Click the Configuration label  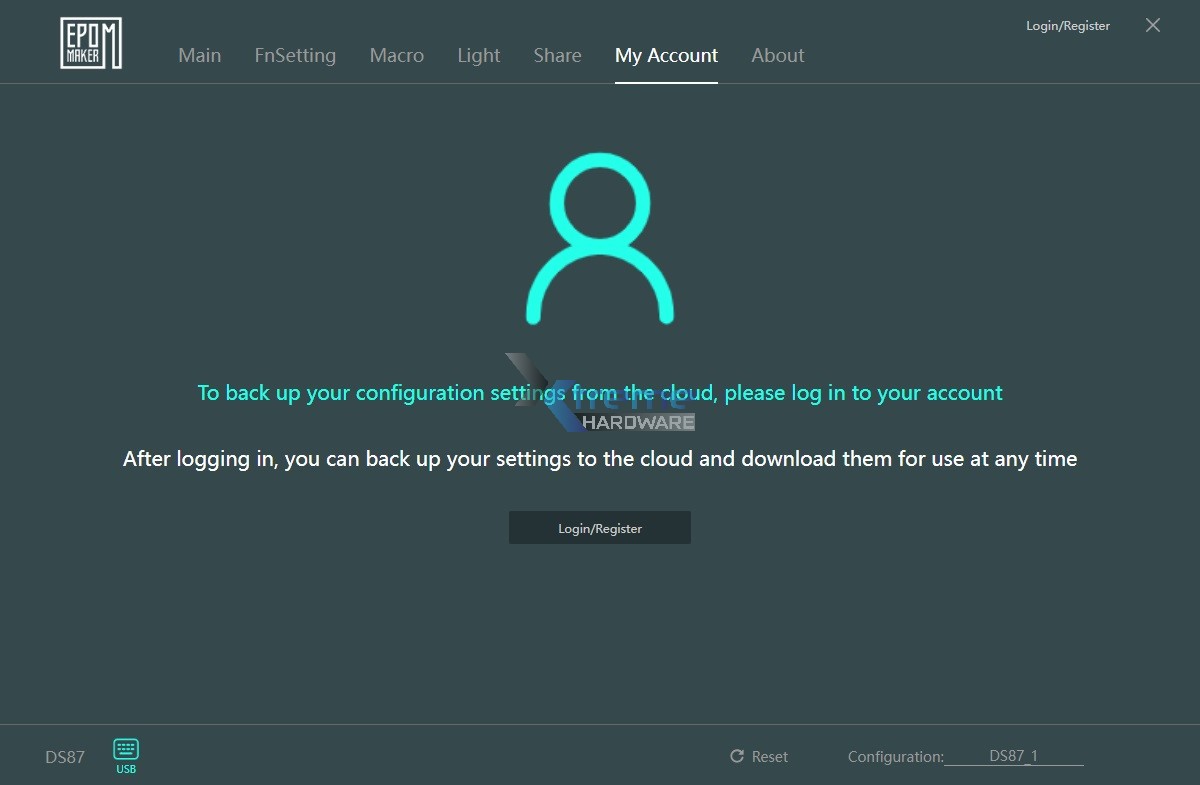[895, 757]
